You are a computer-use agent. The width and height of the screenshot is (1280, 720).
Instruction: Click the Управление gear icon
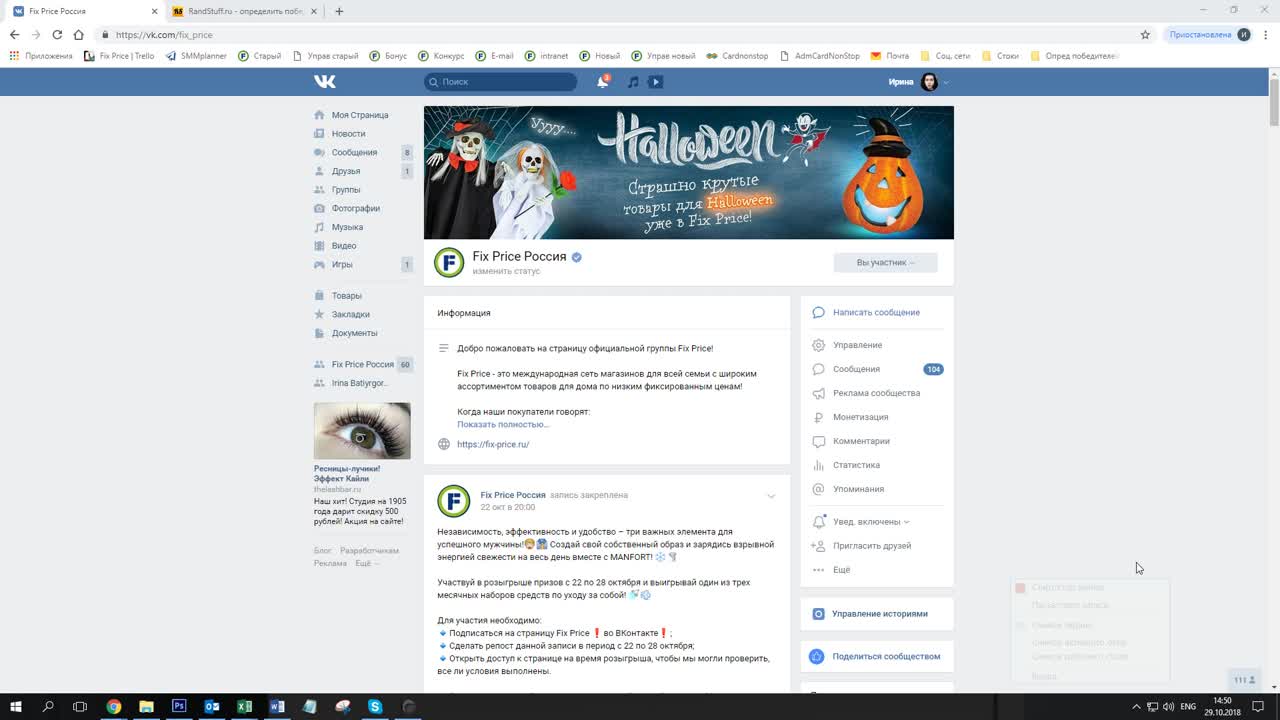[819, 345]
